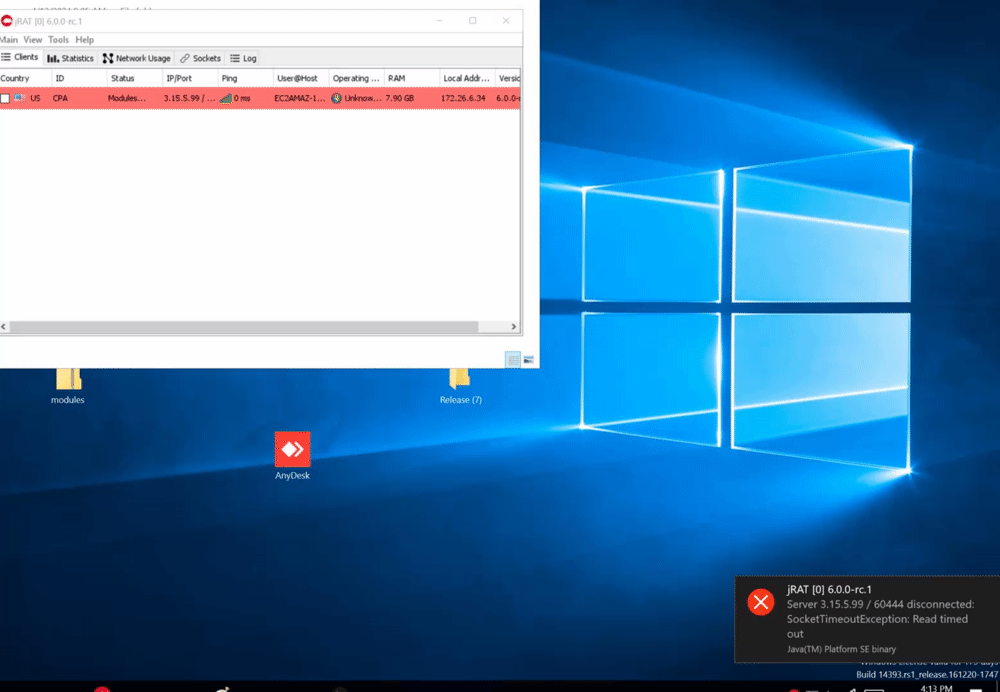Select the CPA value in the ID column

60,98
